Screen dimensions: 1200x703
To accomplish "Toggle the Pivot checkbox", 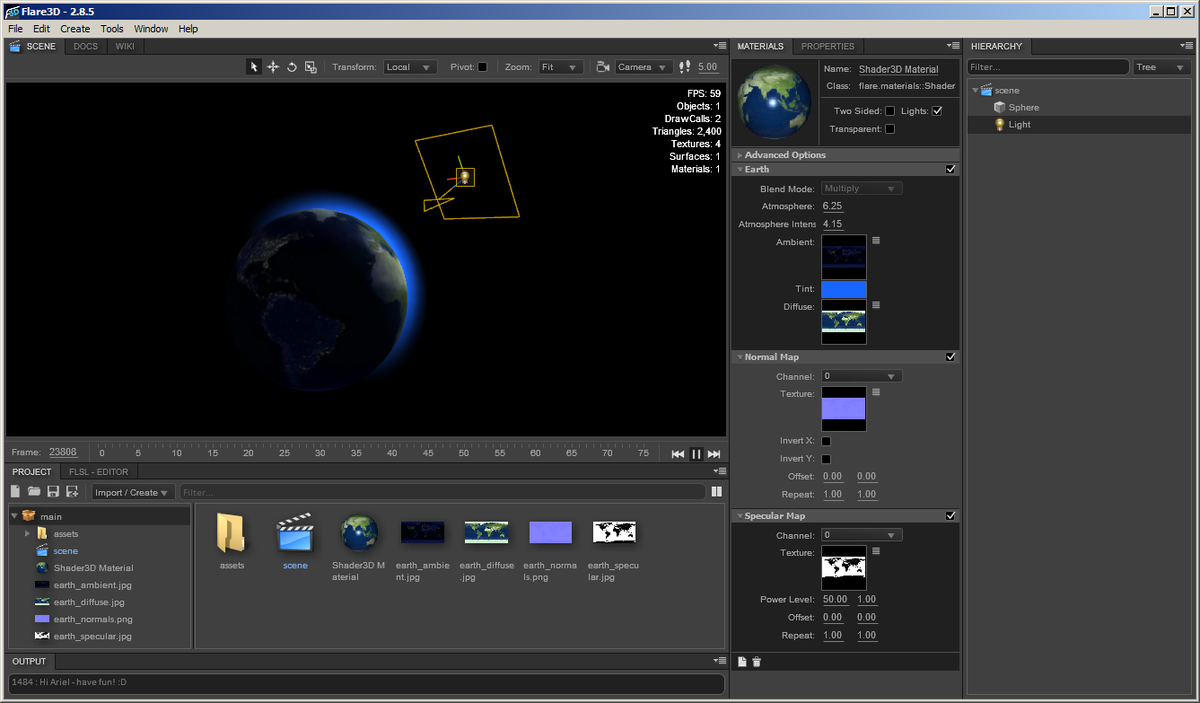I will click(483, 67).
